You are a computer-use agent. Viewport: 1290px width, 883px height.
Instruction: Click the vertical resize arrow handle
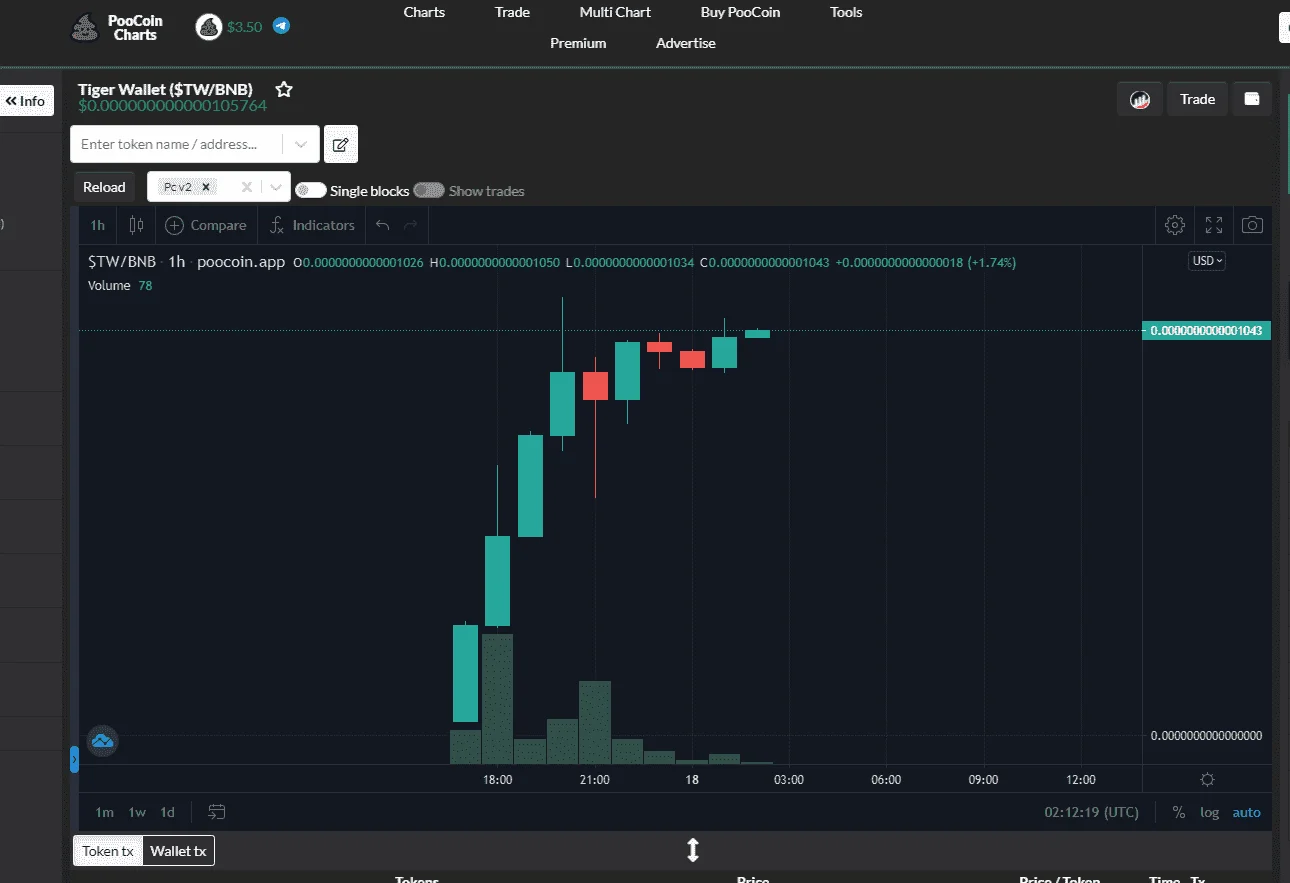click(692, 850)
